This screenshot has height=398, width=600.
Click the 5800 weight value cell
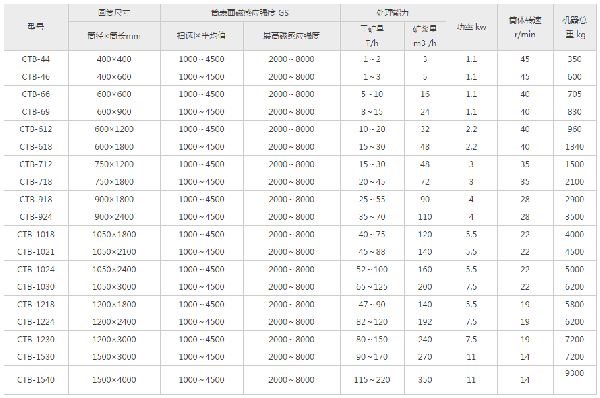pyautogui.click(x=574, y=304)
